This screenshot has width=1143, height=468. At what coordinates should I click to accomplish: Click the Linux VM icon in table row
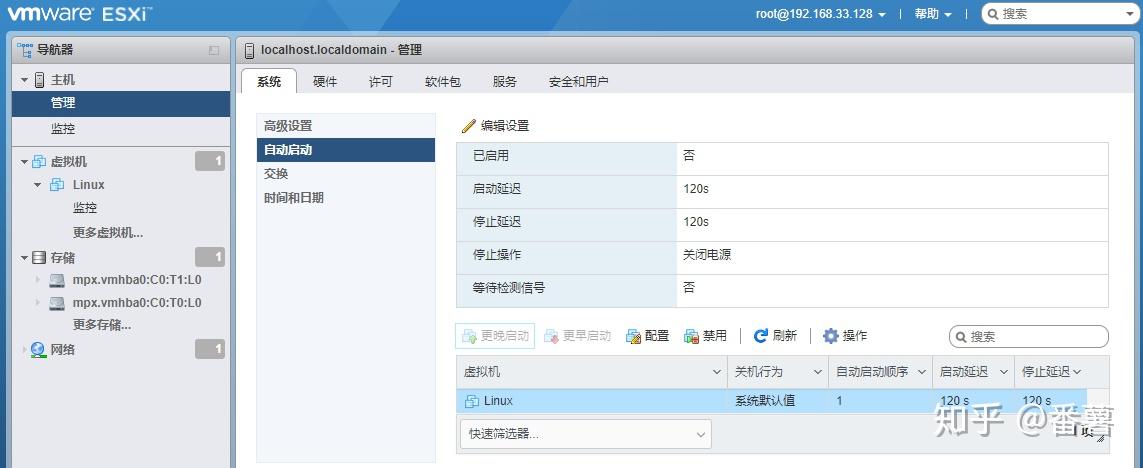pos(472,401)
